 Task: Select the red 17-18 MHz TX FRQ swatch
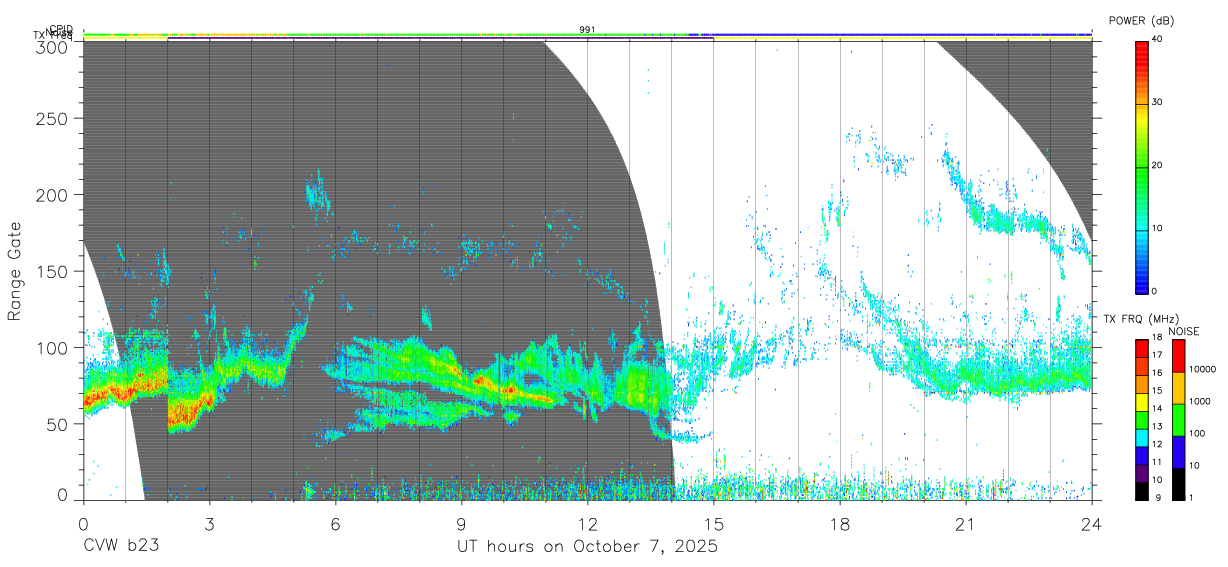tap(1142, 348)
